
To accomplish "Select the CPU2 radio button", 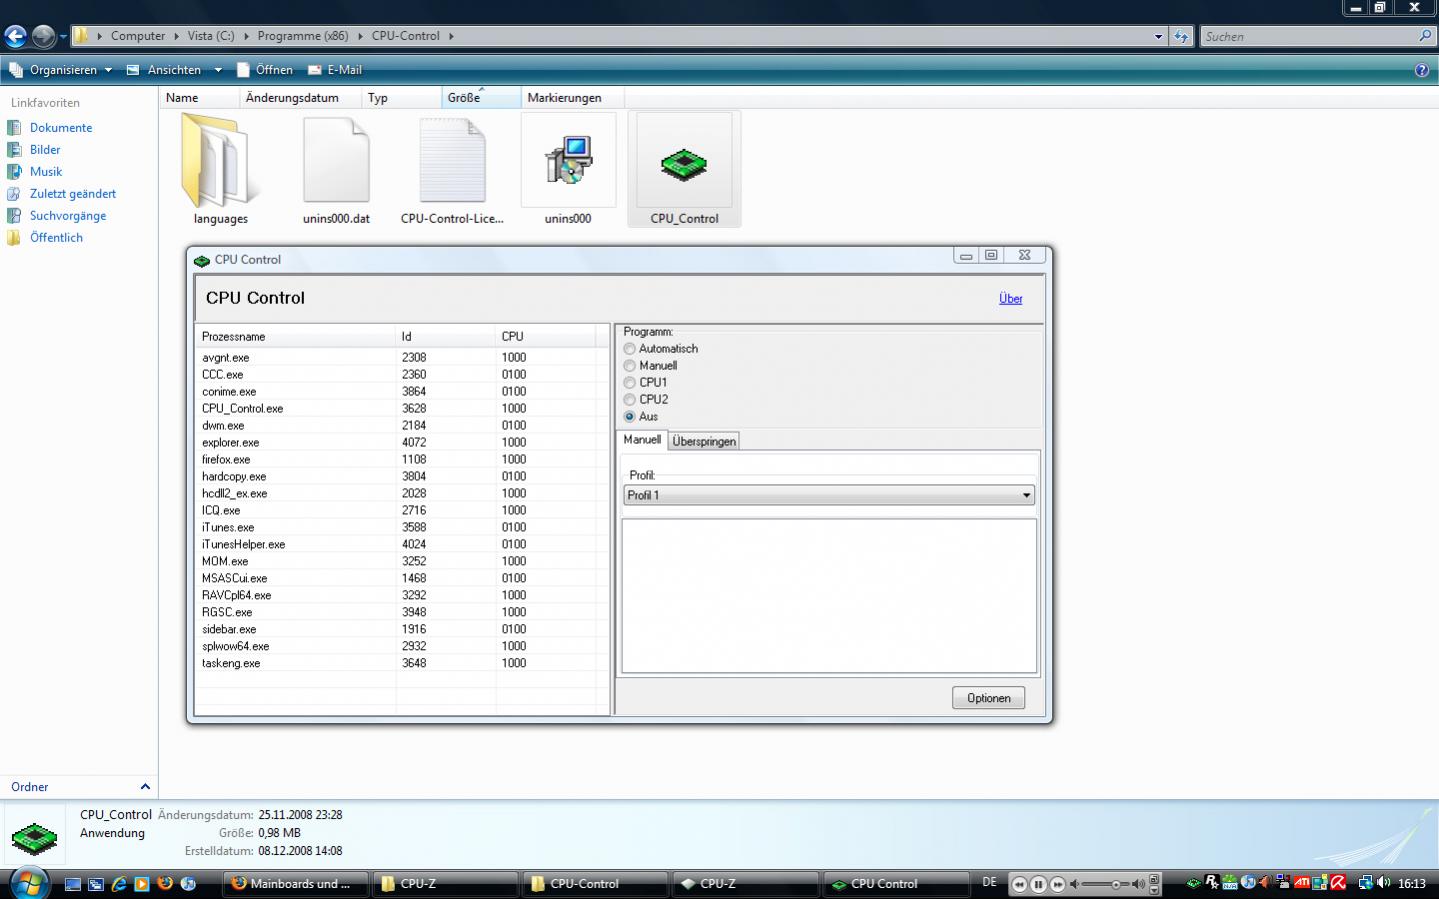I will pos(629,400).
